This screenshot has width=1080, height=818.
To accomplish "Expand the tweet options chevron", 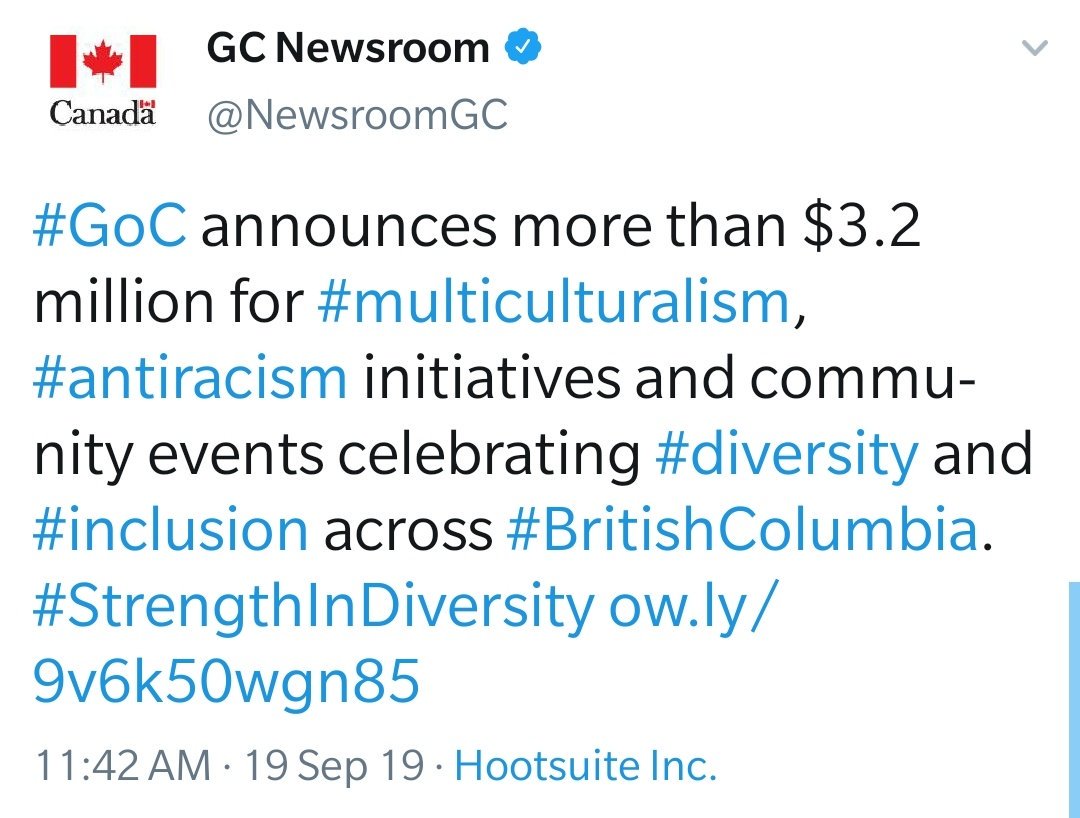I will pyautogui.click(x=1034, y=48).
